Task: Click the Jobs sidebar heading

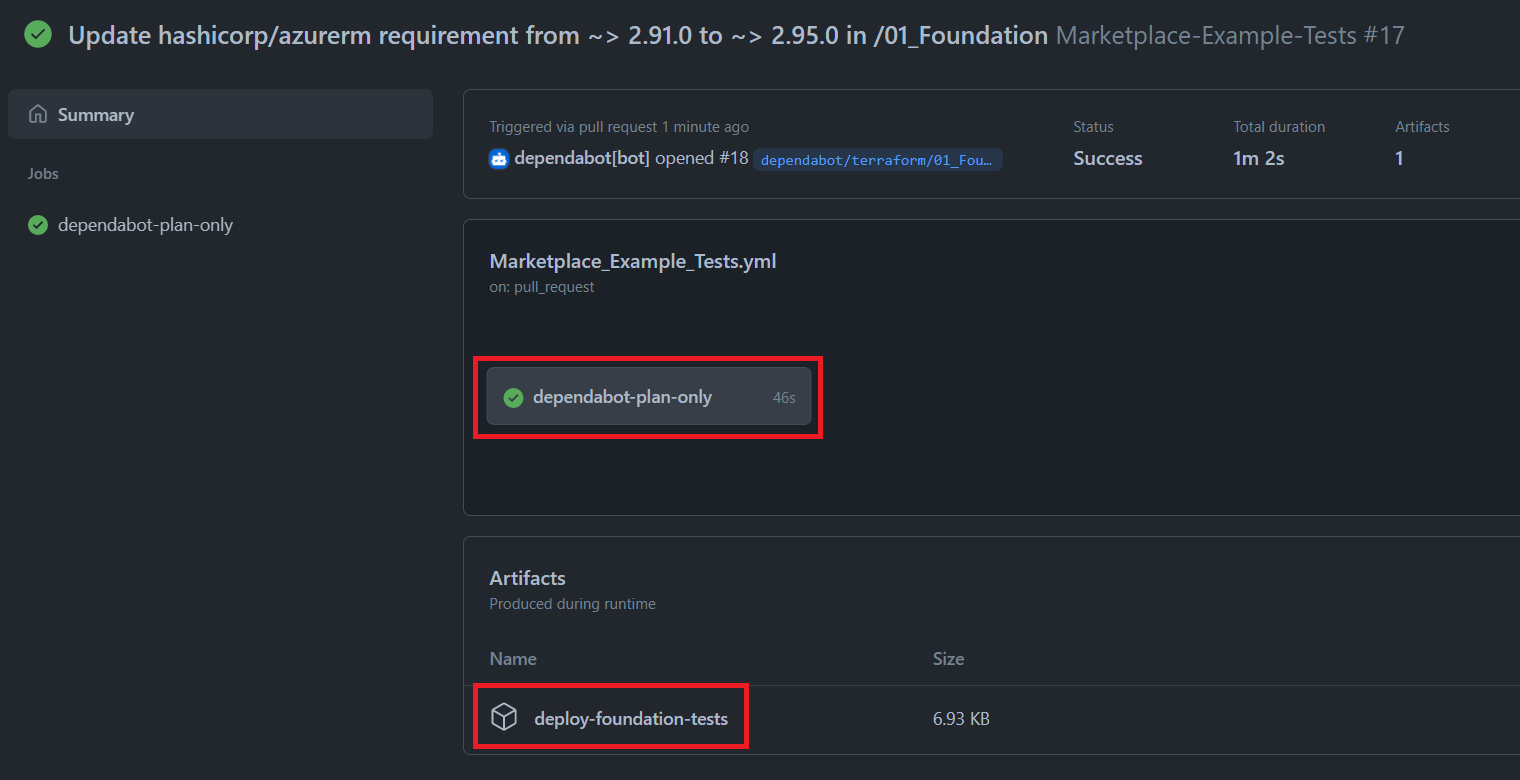Action: click(x=43, y=174)
